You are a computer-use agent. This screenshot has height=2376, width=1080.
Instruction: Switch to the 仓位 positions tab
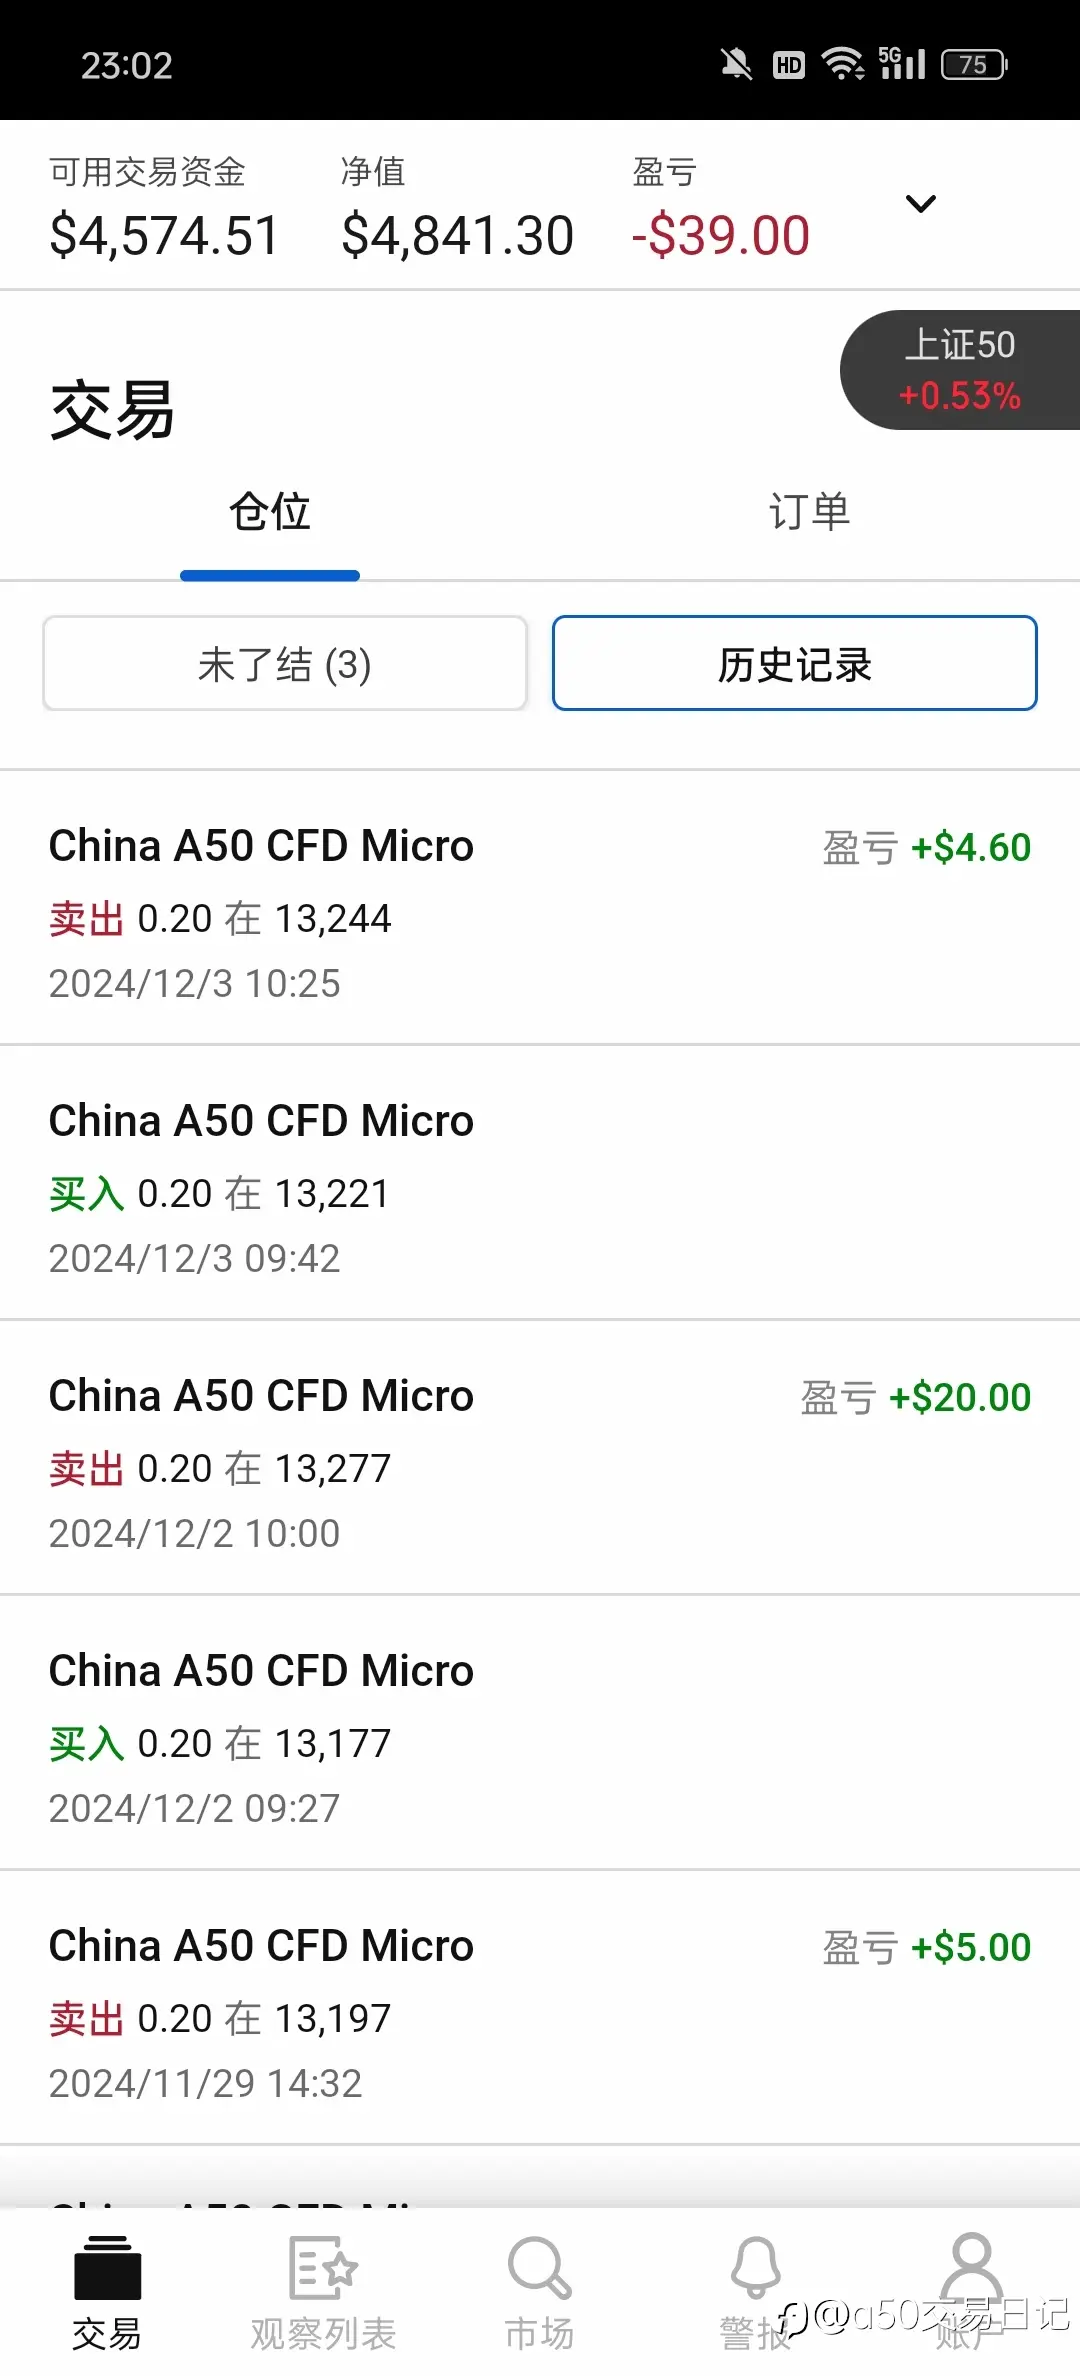[270, 511]
